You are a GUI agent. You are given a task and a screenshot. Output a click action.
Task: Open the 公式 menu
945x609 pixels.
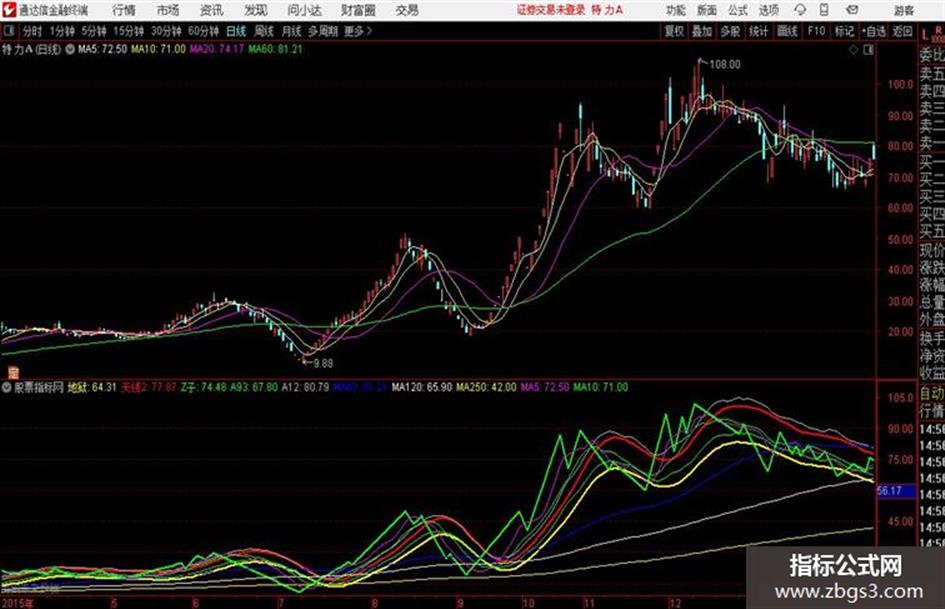(738, 10)
